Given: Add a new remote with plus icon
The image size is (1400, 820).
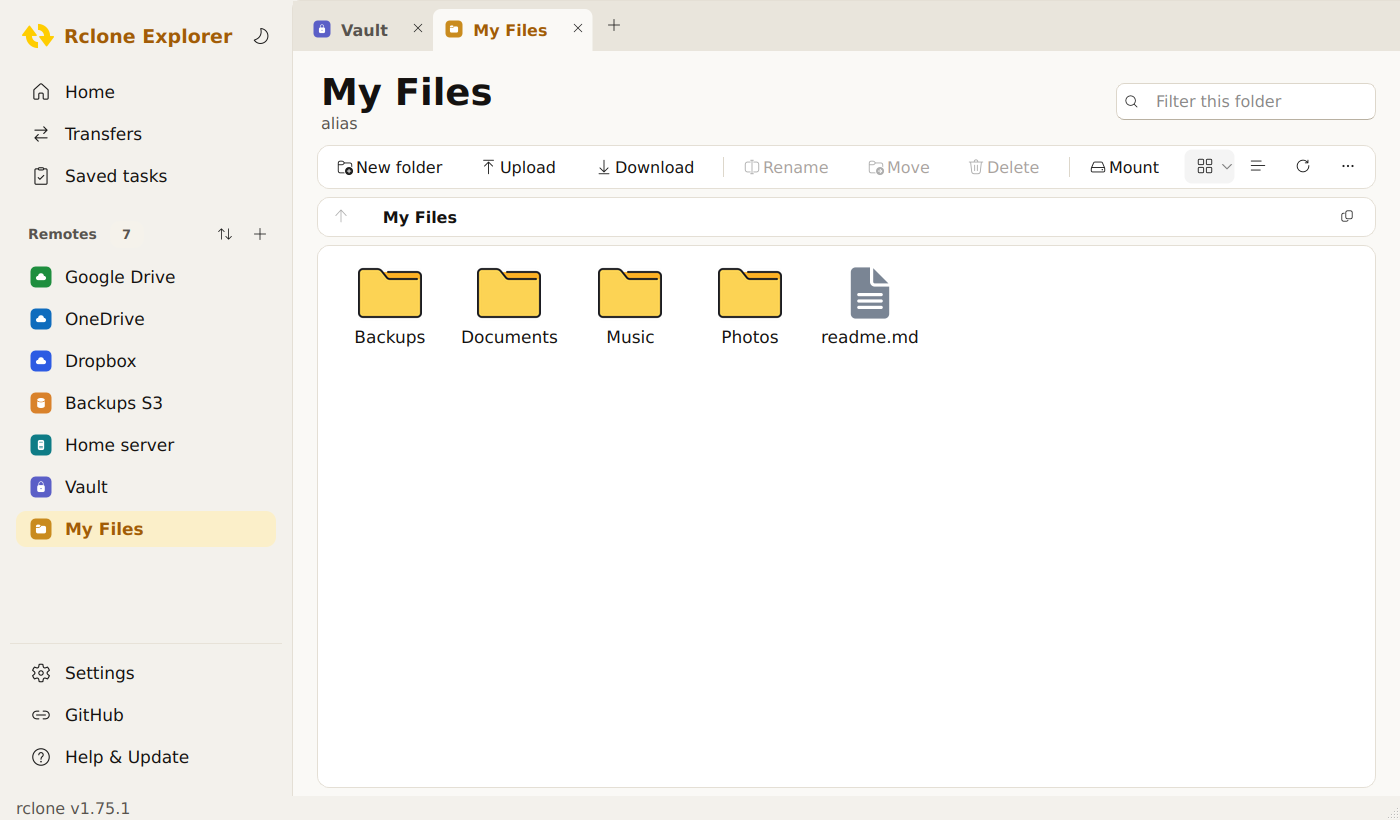Looking at the screenshot, I should coord(260,234).
